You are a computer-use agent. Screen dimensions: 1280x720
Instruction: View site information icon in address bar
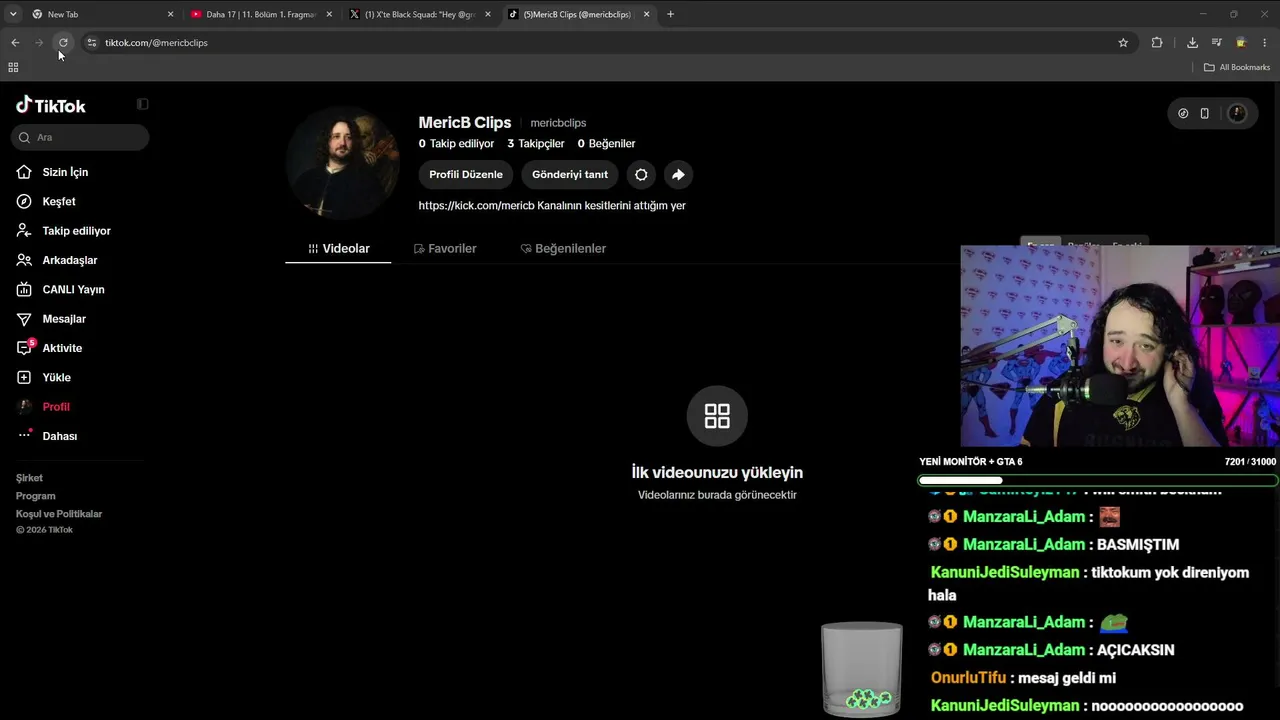click(92, 43)
